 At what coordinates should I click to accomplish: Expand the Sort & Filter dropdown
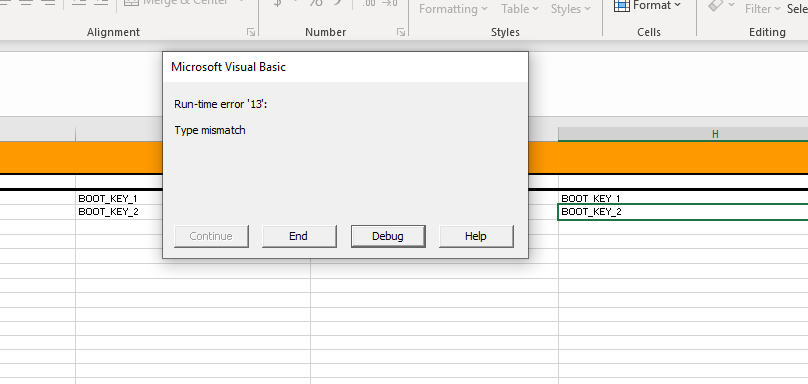pyautogui.click(x=763, y=9)
